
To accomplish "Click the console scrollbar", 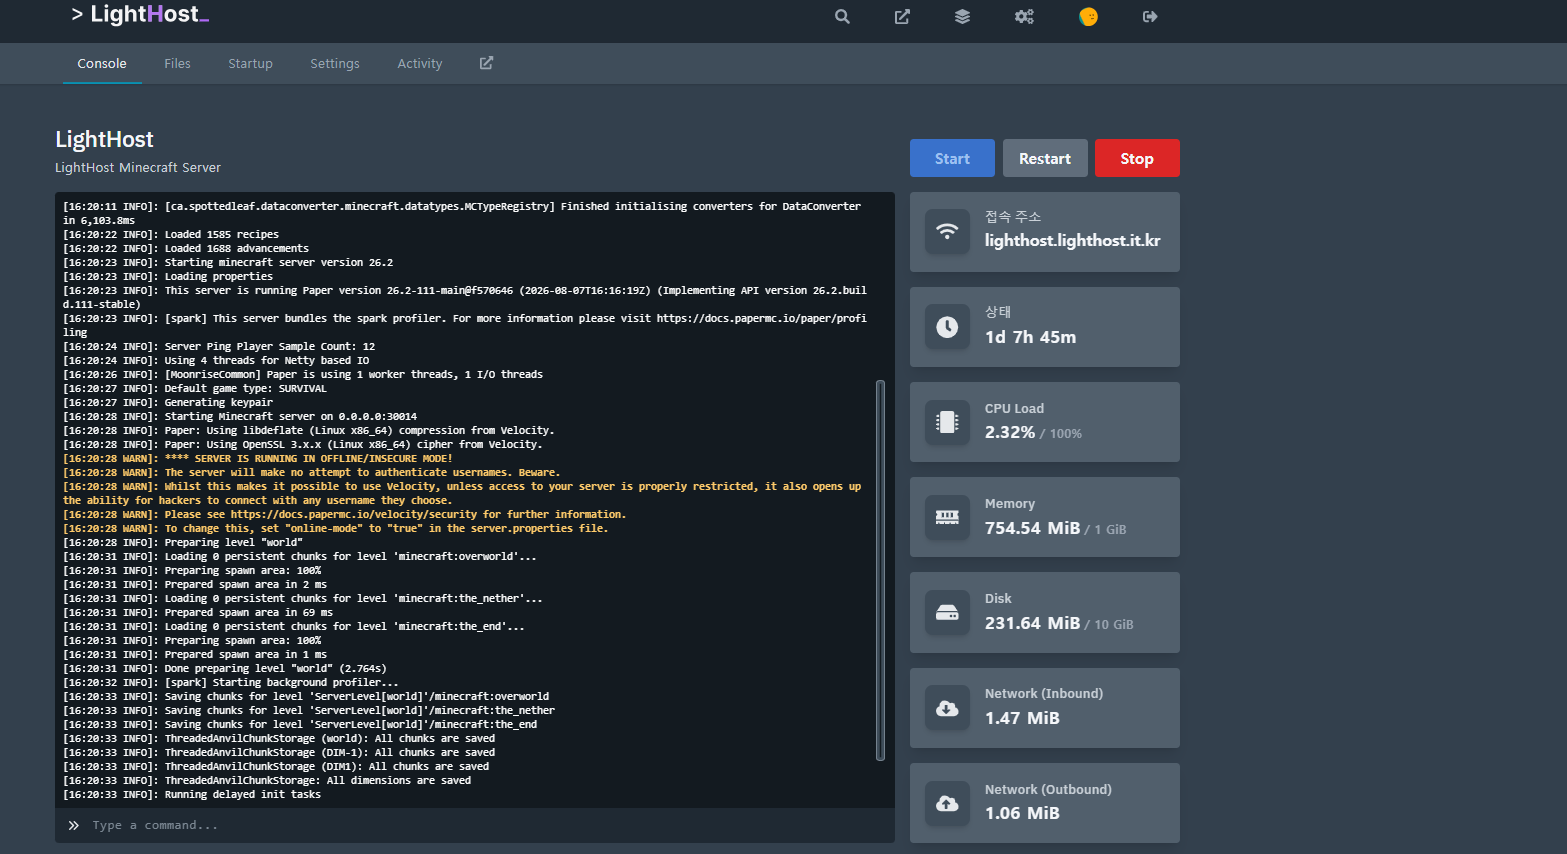I will click(x=880, y=570).
